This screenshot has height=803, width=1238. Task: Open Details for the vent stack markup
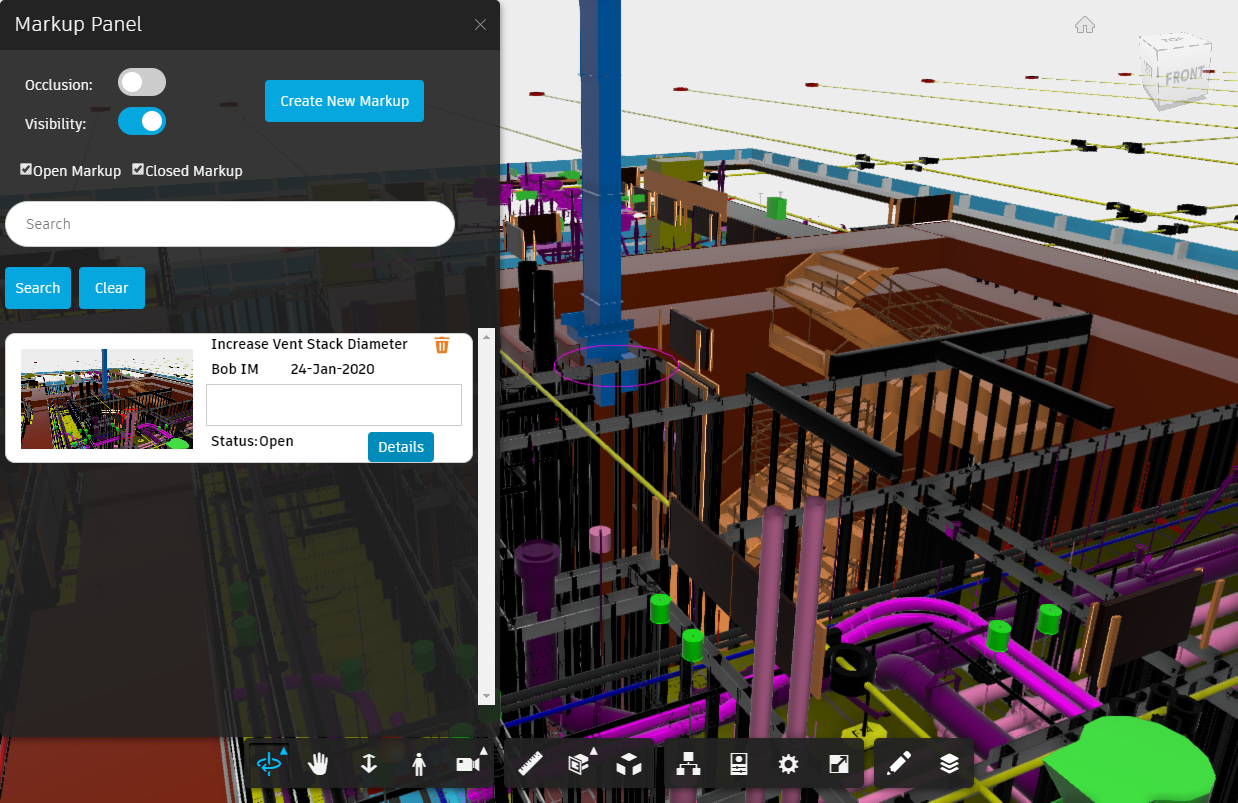(x=400, y=447)
